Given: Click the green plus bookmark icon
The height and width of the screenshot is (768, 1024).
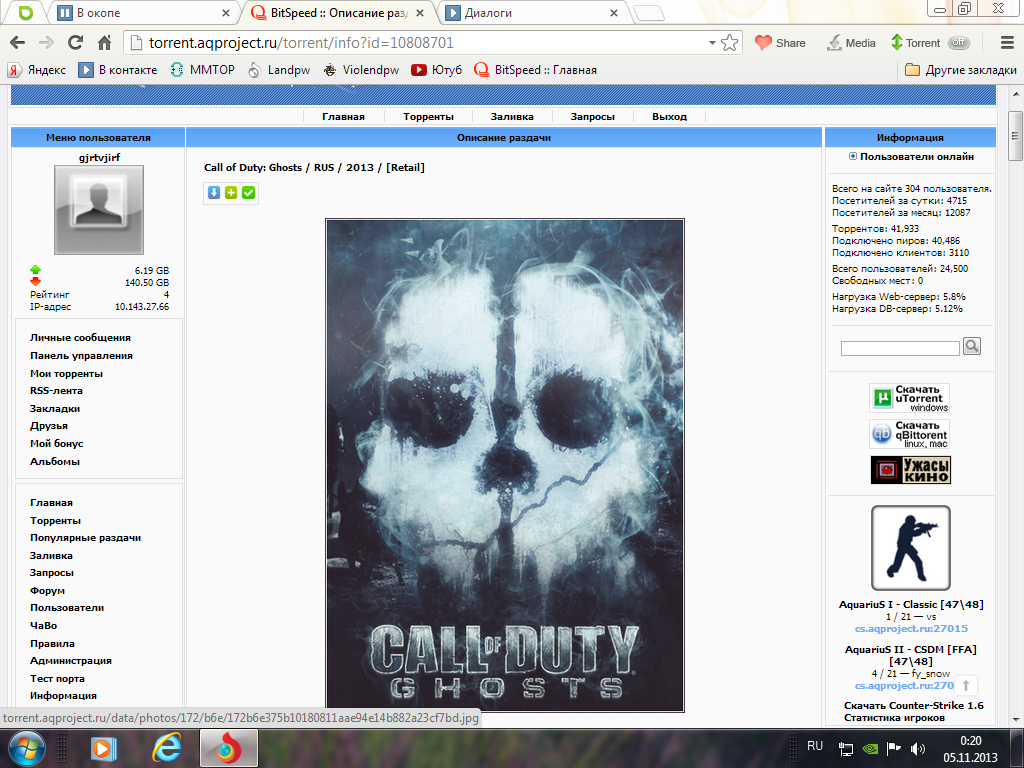Looking at the screenshot, I should point(231,193).
